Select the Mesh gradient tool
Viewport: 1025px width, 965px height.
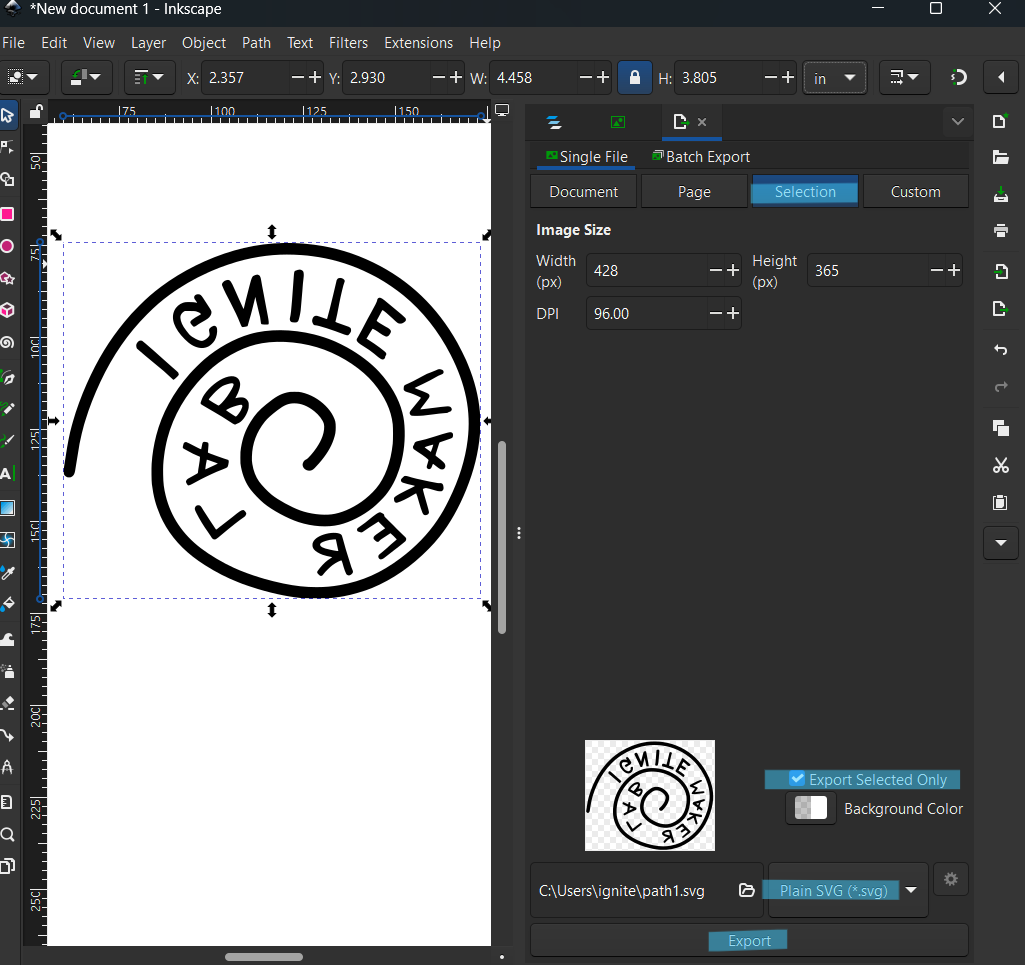coord(8,540)
